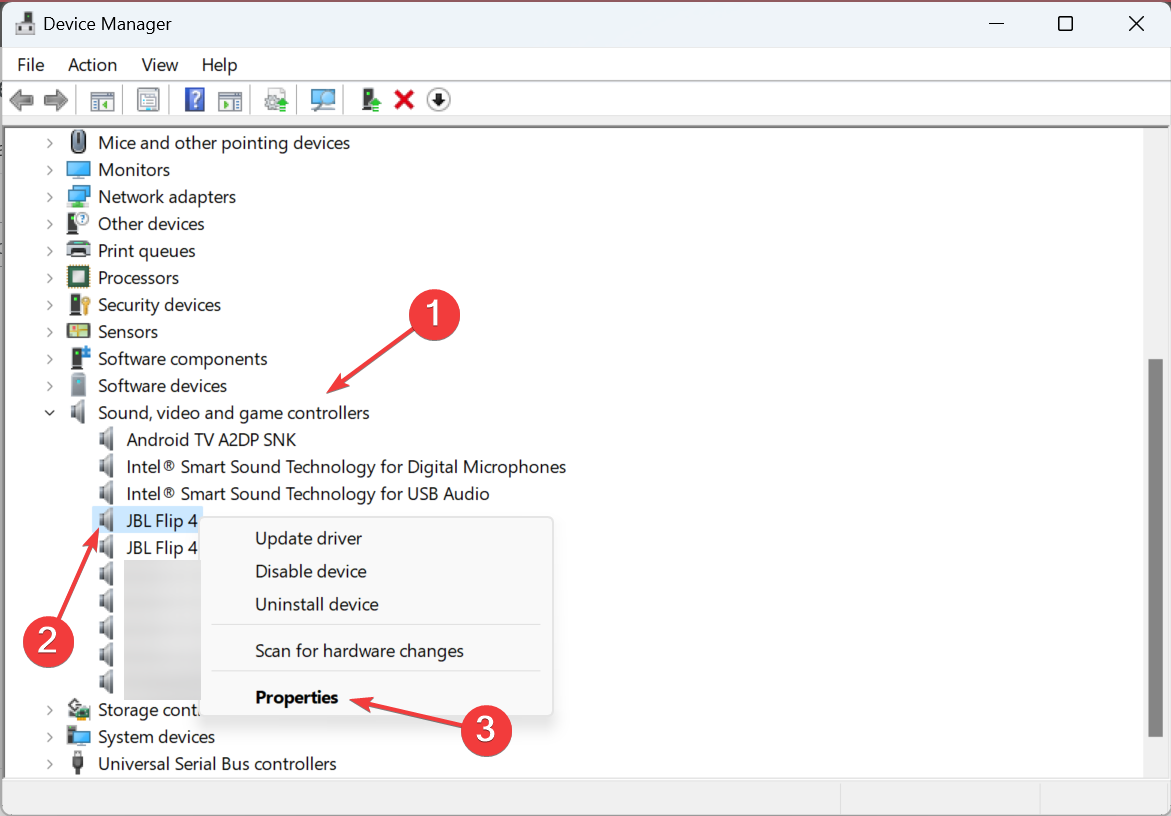Click the Back arrow in toolbar
Image resolution: width=1171 pixels, height=816 pixels.
point(21,100)
